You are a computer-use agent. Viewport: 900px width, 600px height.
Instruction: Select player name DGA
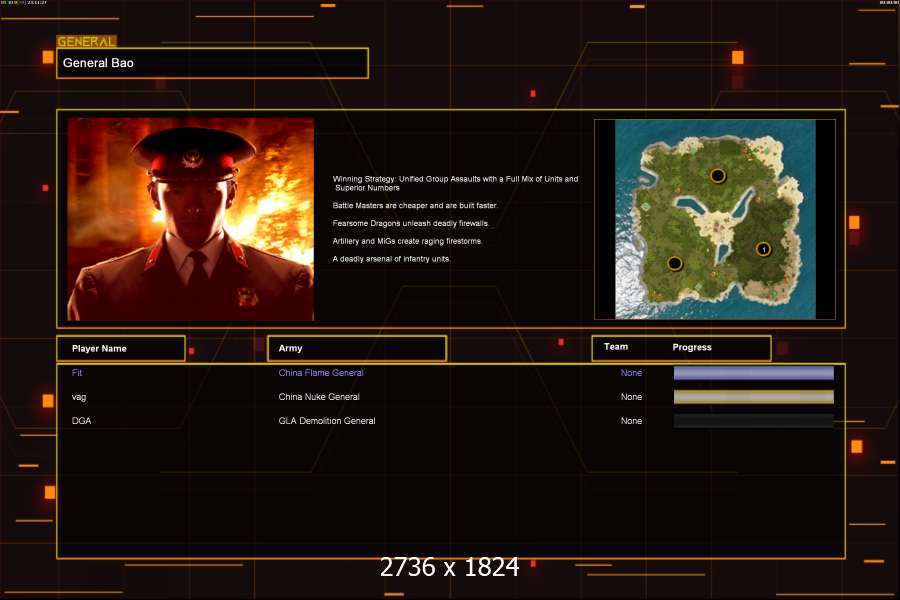pos(82,421)
